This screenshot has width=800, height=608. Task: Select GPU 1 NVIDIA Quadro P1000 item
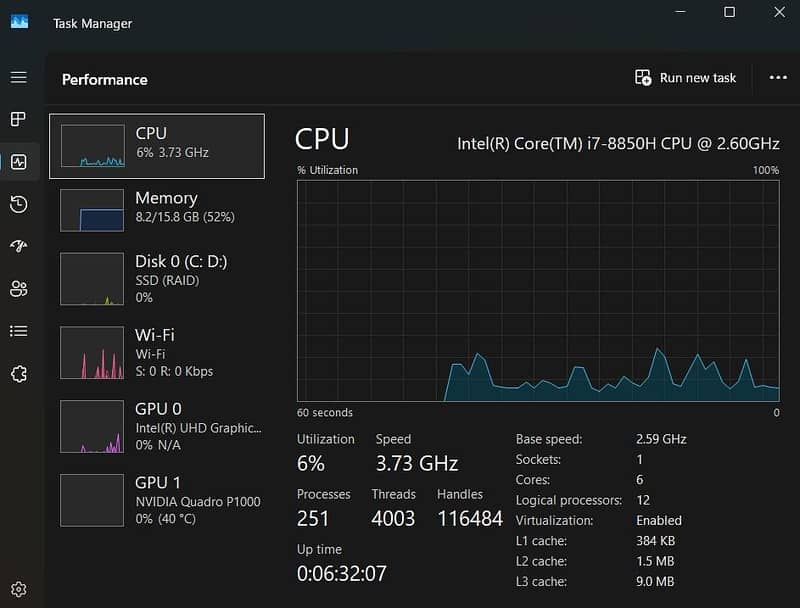[x=157, y=500]
